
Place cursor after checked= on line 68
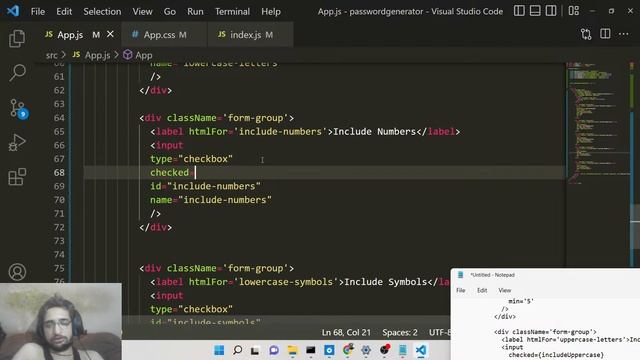click(x=196, y=173)
